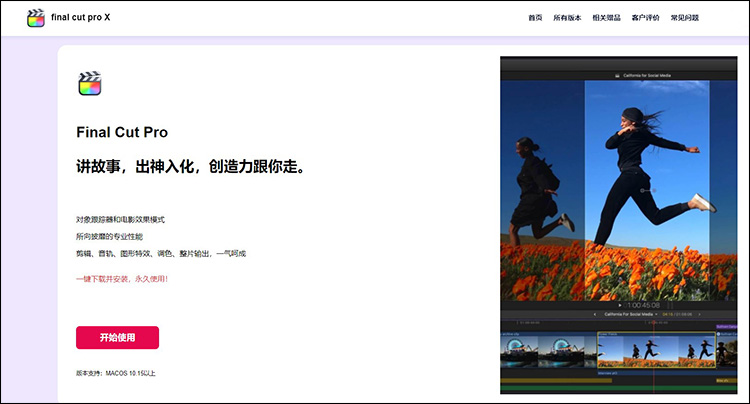750x404 pixels.
Task: Click the Final Cut Pro header logo icon
Action: coord(36,18)
